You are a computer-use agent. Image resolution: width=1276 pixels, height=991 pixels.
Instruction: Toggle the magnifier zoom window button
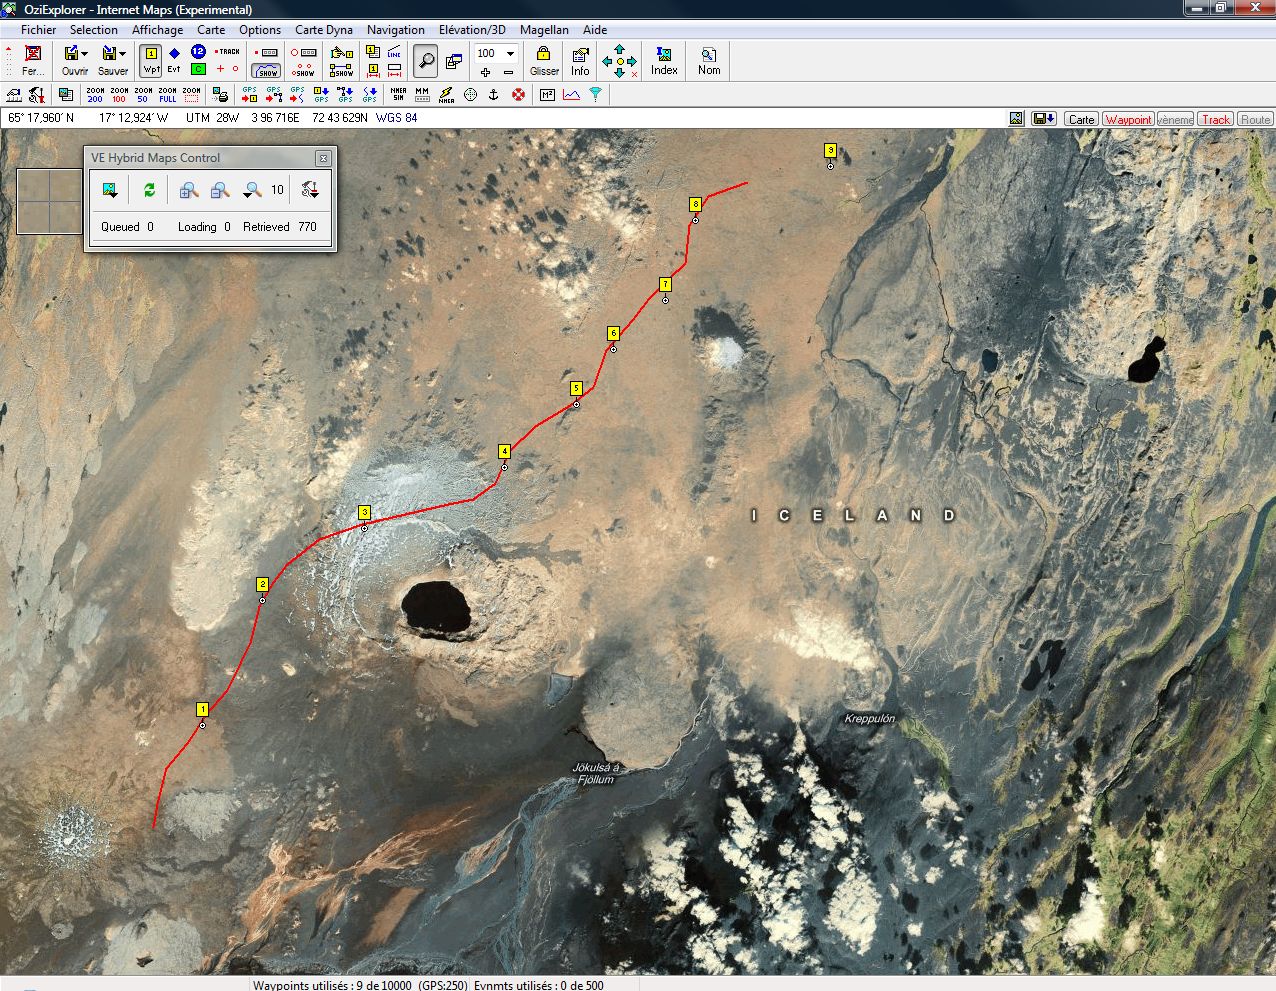click(x=426, y=61)
